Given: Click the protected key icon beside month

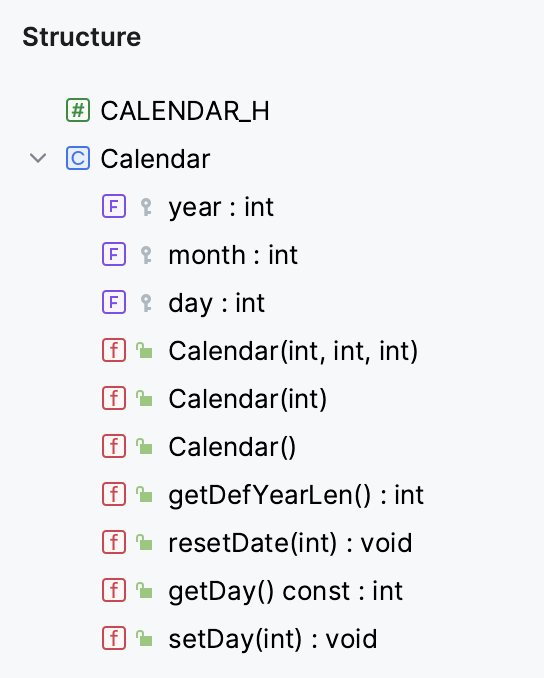Looking at the screenshot, I should (146, 255).
